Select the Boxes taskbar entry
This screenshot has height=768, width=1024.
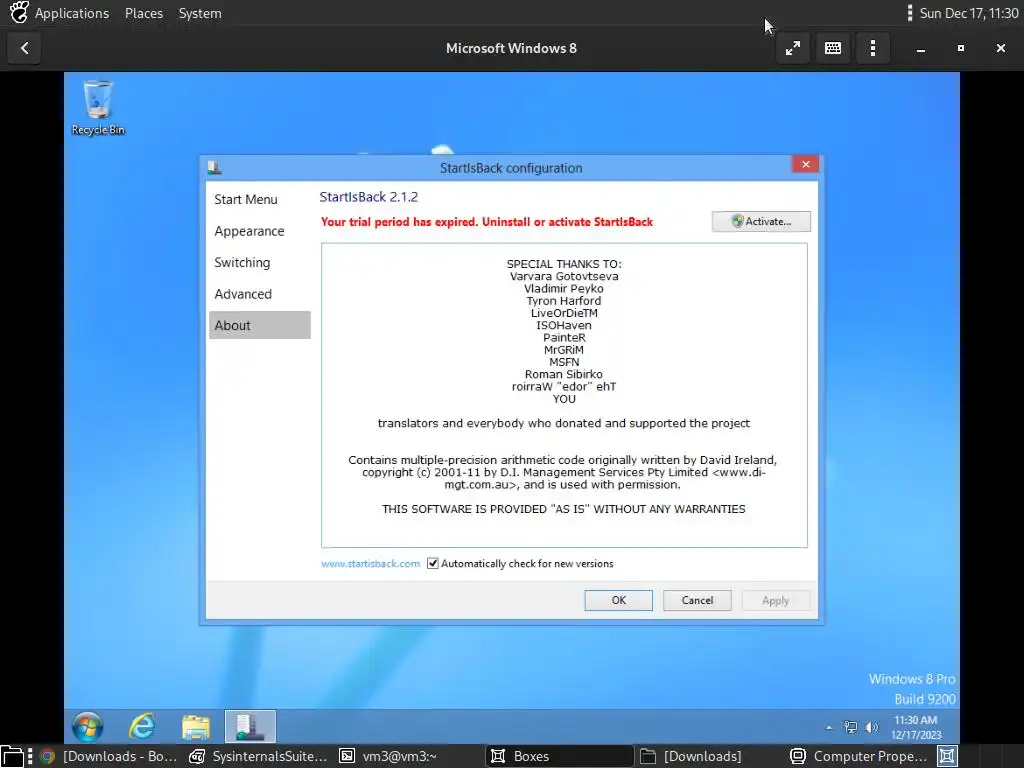tap(560, 756)
